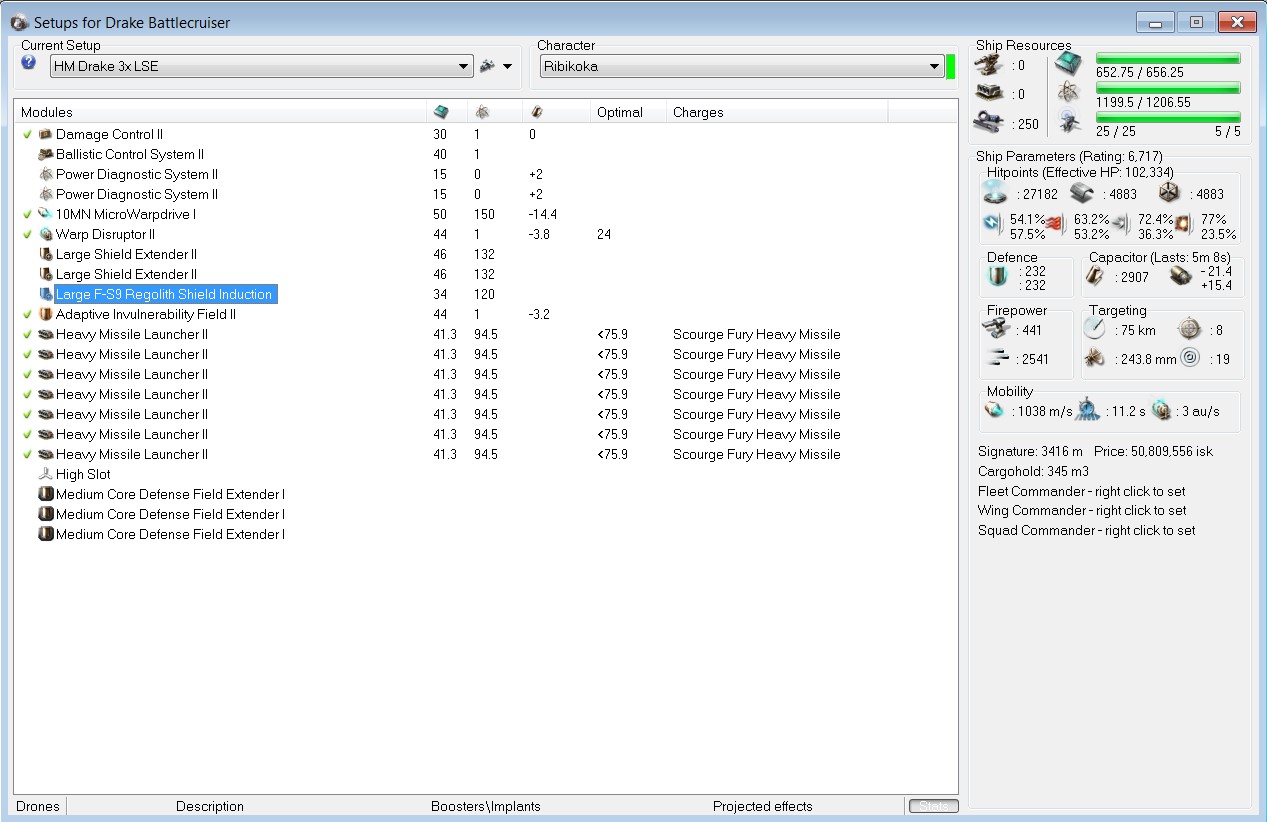
Task: Click the shield hitpoints icon showing 27182
Action: pos(996,193)
